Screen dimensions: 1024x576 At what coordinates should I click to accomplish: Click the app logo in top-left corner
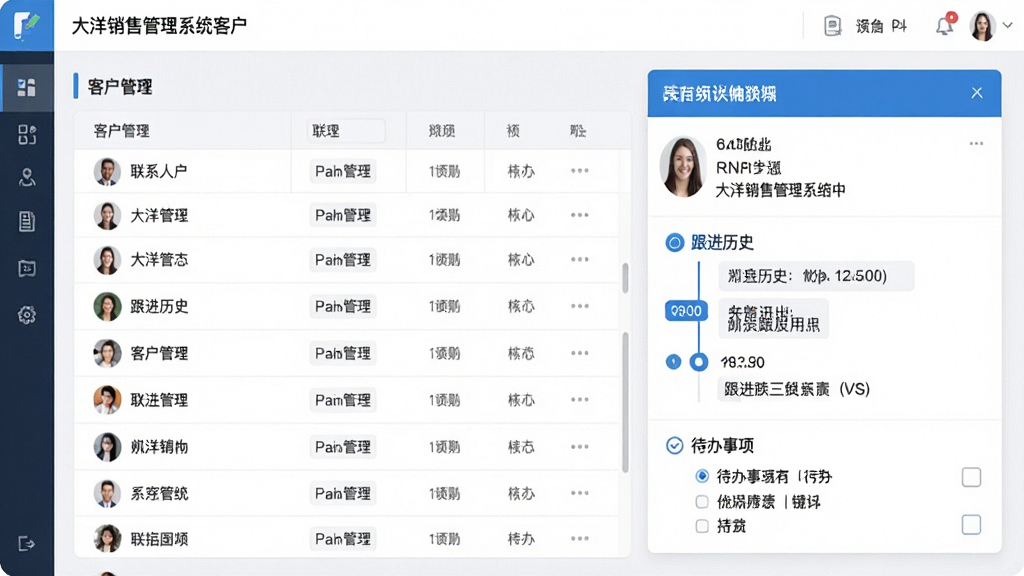[x=26, y=26]
